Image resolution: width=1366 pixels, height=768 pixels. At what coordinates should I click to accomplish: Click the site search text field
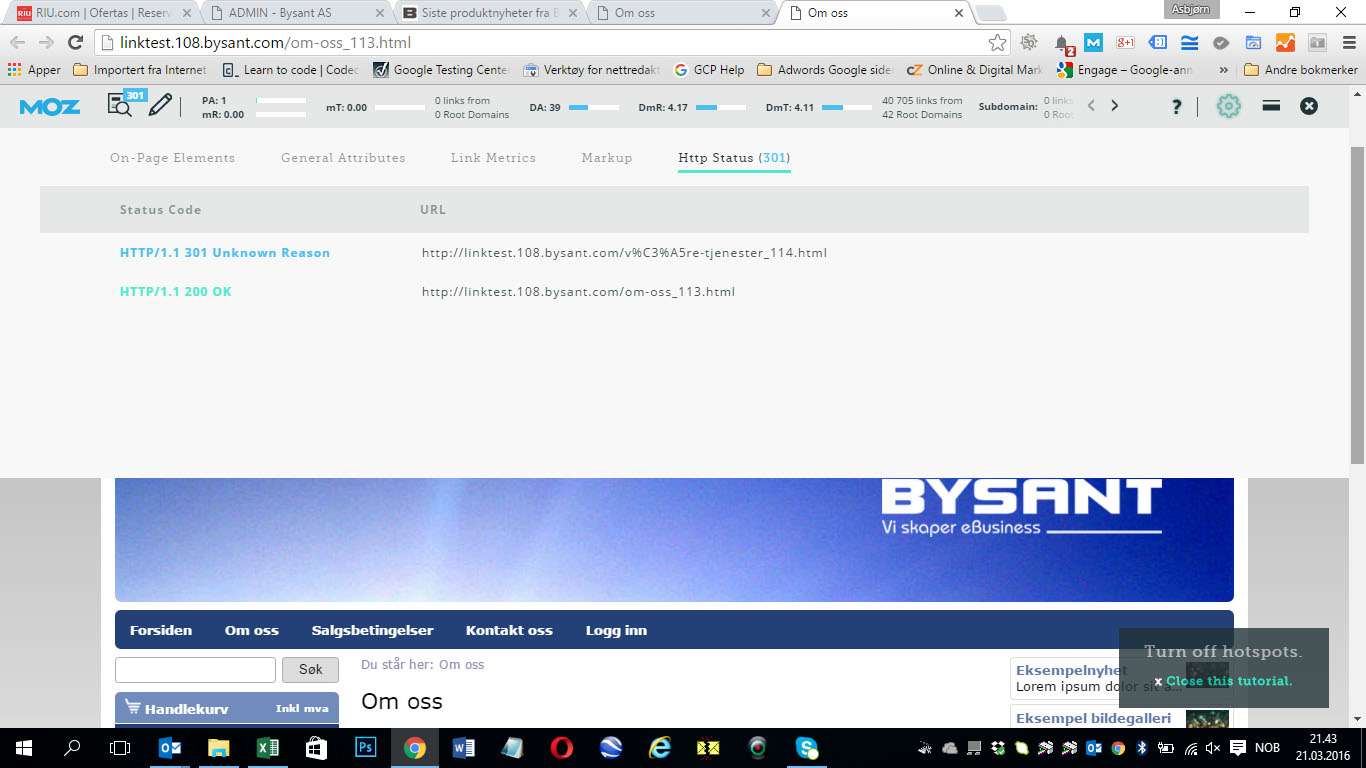195,670
